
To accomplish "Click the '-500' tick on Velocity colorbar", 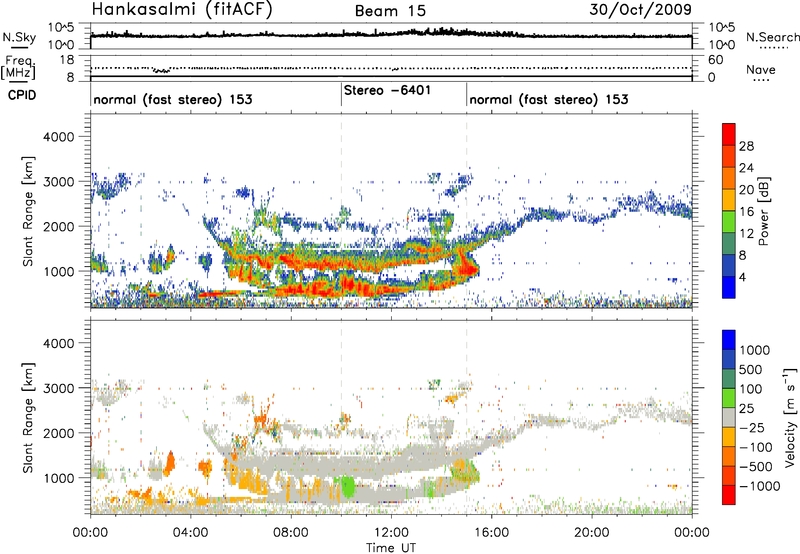I will [756, 467].
